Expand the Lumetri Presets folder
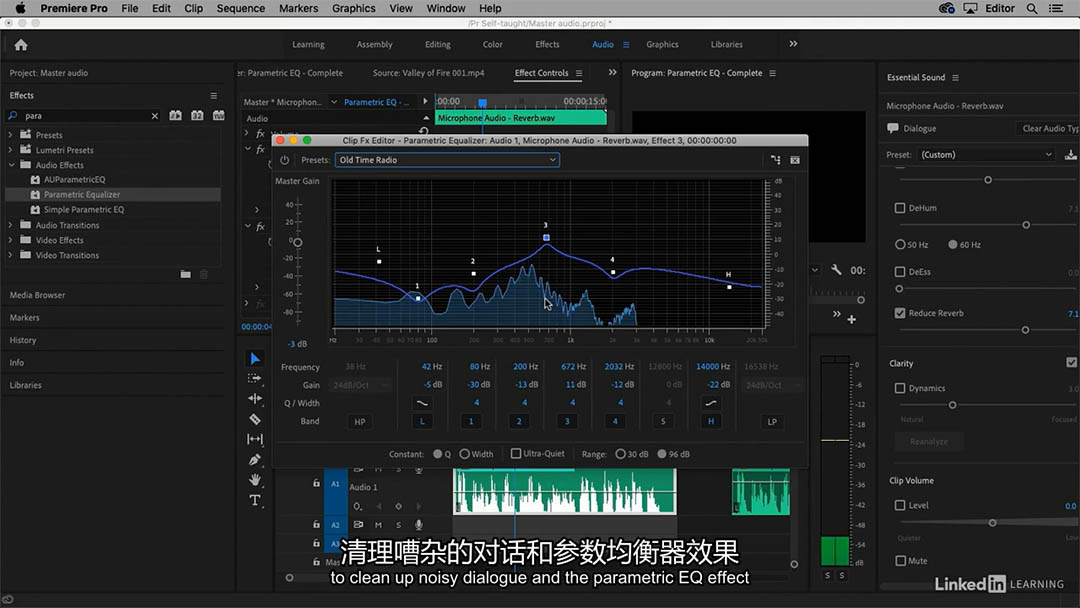Screen dimensions: 1080x608 10,150
